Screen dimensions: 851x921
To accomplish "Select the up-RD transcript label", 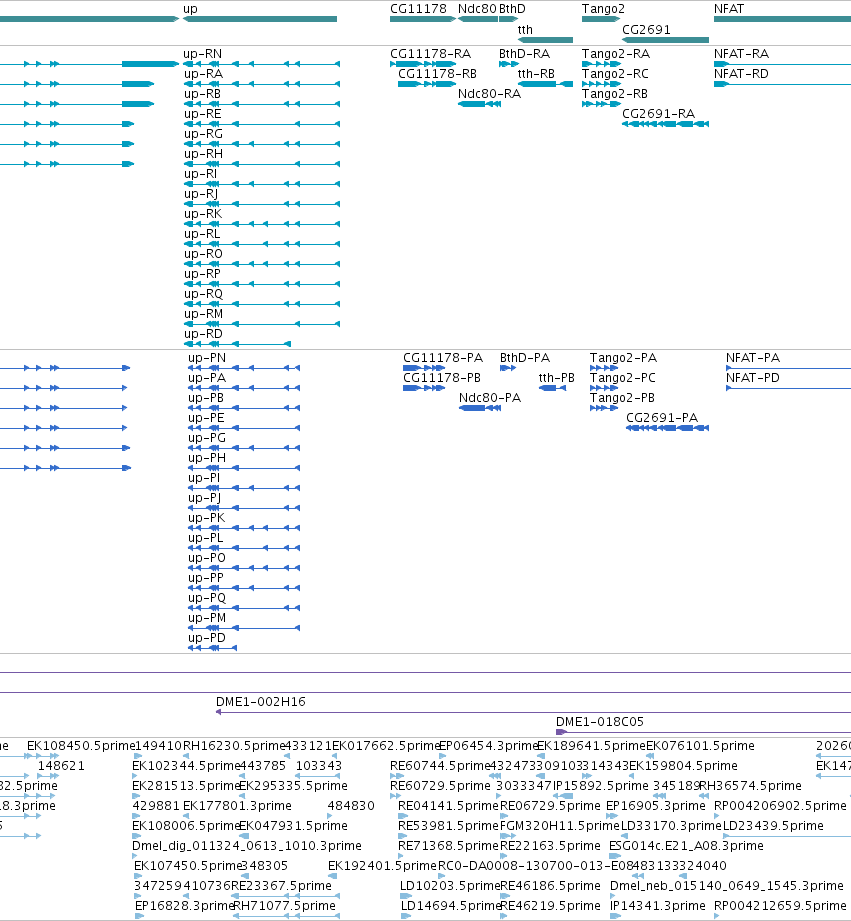I will tap(203, 334).
